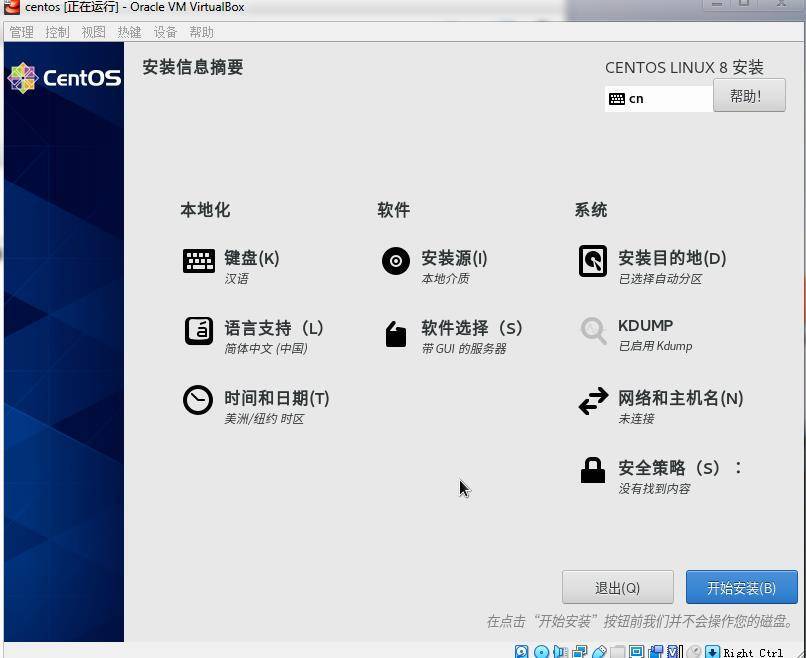Click 已启用 Kdump status text
The height and width of the screenshot is (658, 806).
655,346
